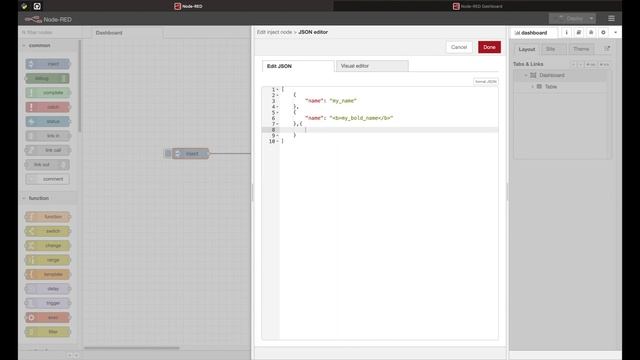Click the inject node's trigger button on canvas

(x=168, y=154)
